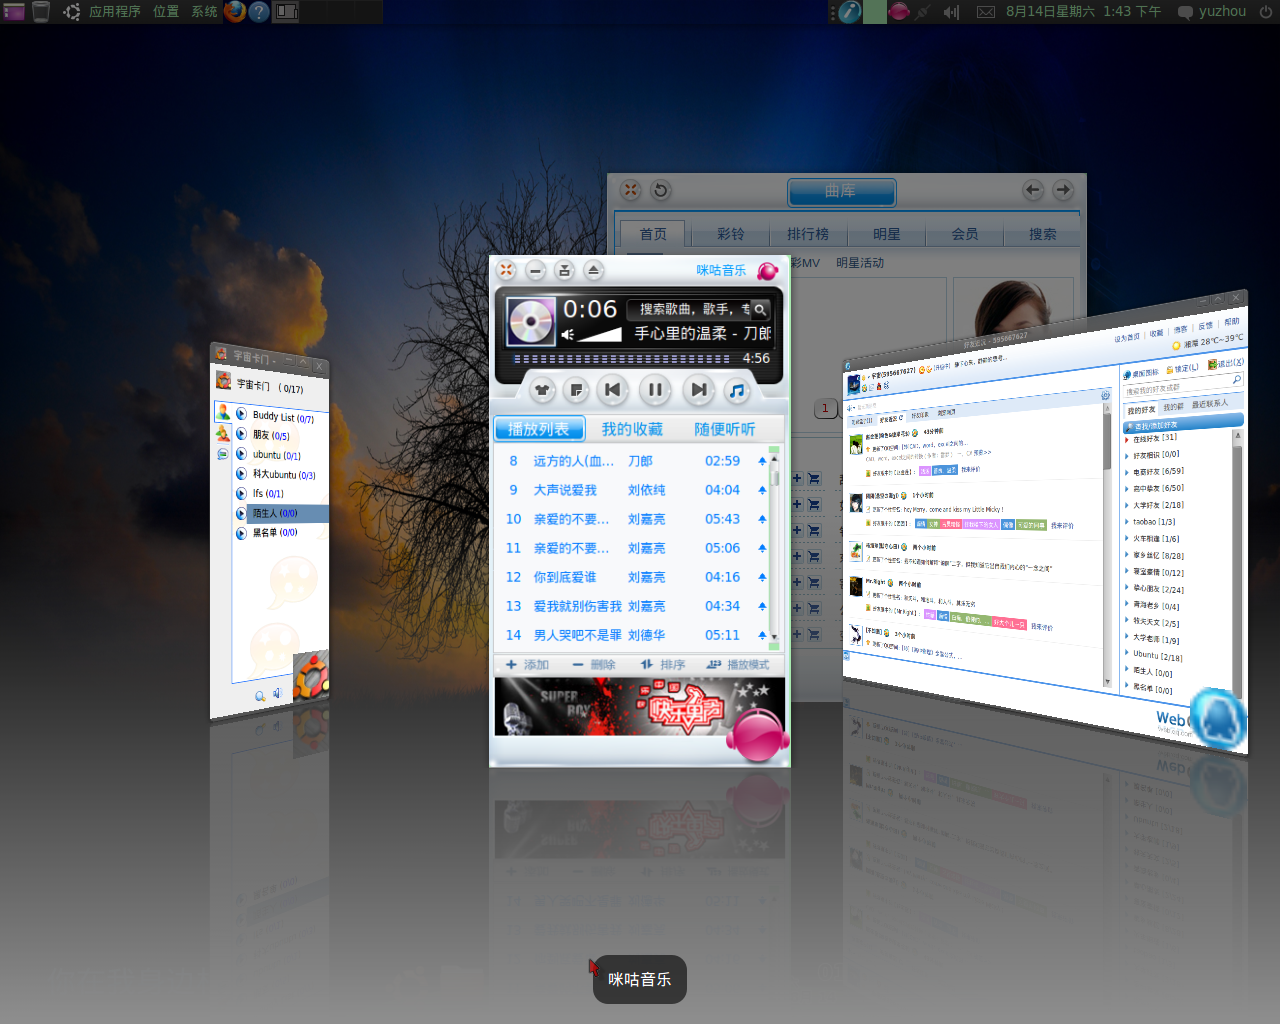Open Firefox from top panel
Viewport: 1280px width, 1024px height.
pyautogui.click(x=235, y=11)
